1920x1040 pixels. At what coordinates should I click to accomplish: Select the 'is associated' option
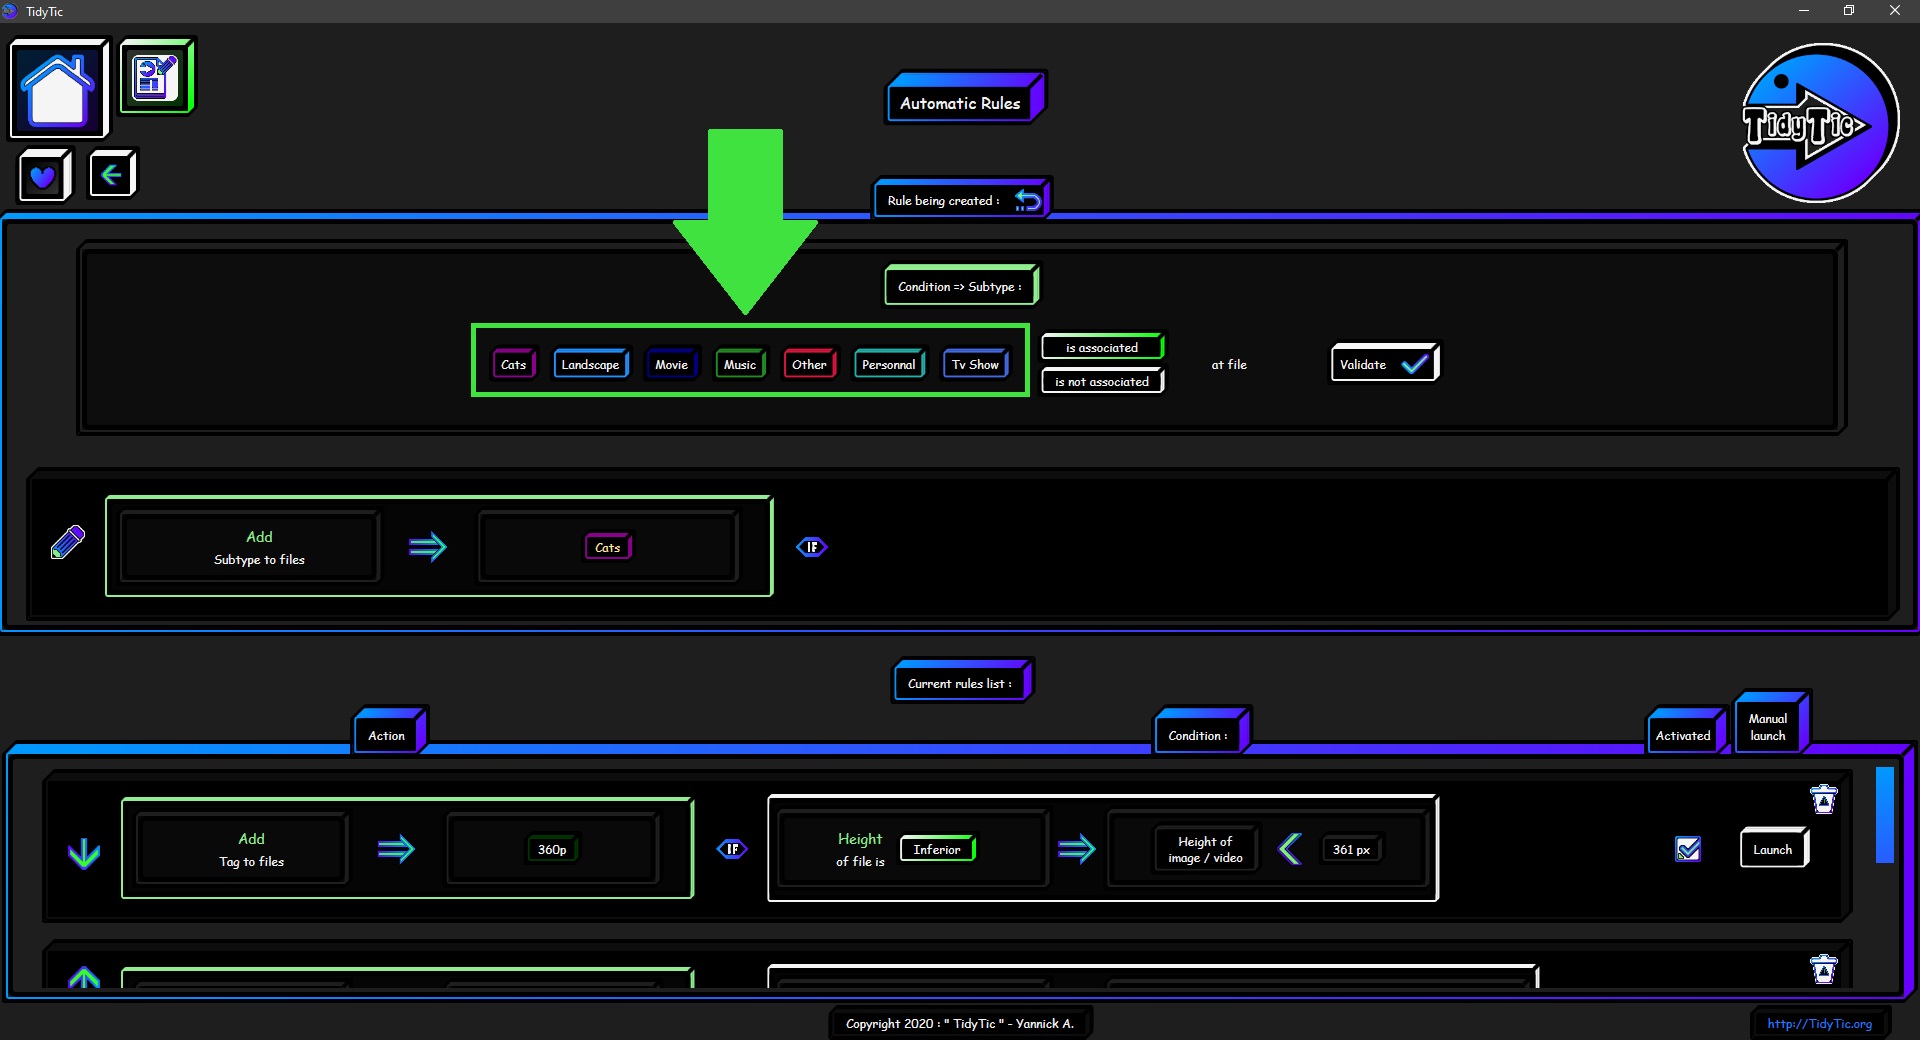[x=1102, y=347]
